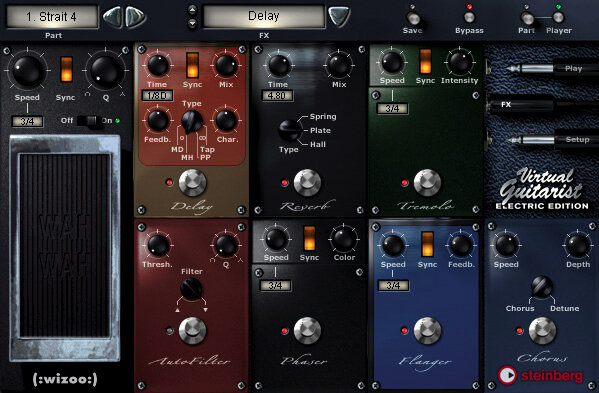Toggle the Wah Off/On switch
Image resolution: width=599 pixels, height=393 pixels.
point(91,121)
